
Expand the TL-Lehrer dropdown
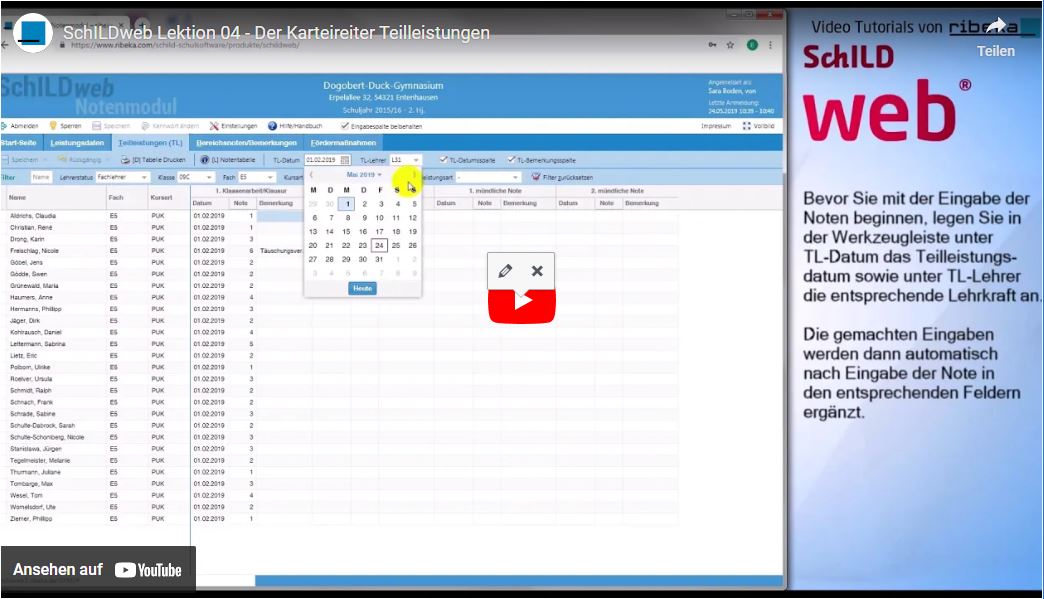coord(416,160)
